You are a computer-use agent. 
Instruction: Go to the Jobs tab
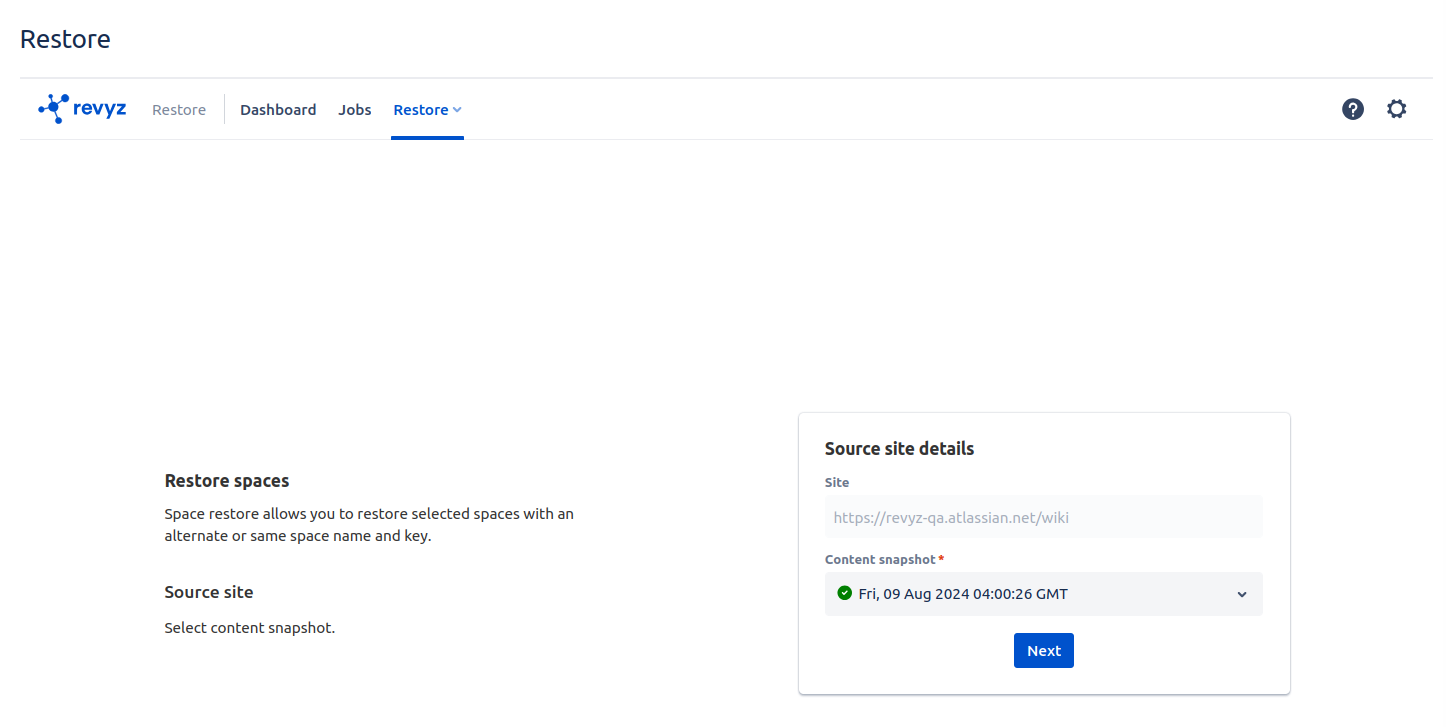(x=354, y=110)
